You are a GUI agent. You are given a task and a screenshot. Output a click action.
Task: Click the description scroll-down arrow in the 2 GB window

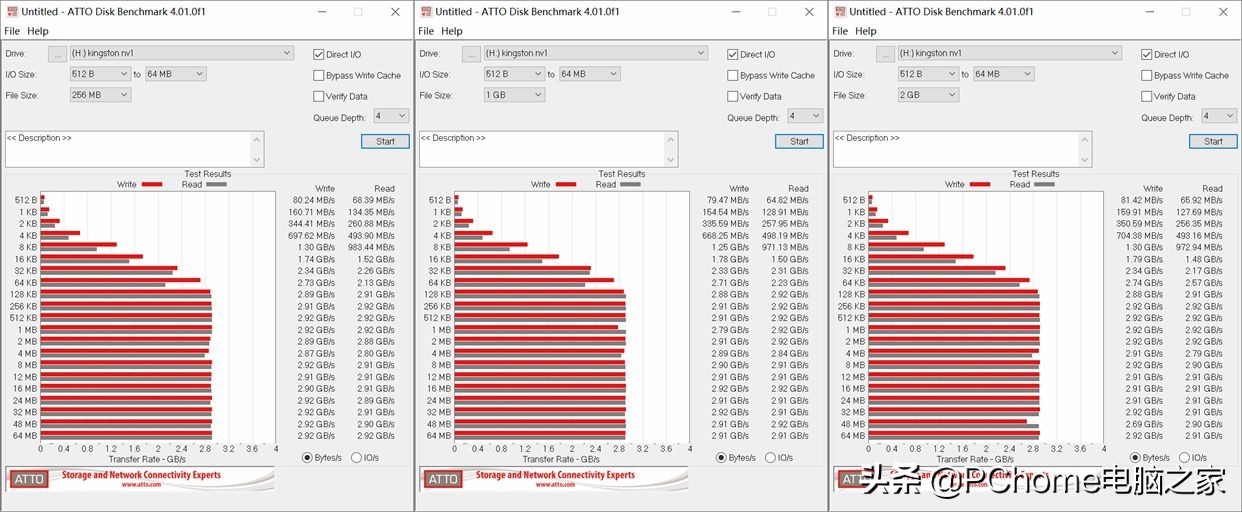(x=1086, y=159)
